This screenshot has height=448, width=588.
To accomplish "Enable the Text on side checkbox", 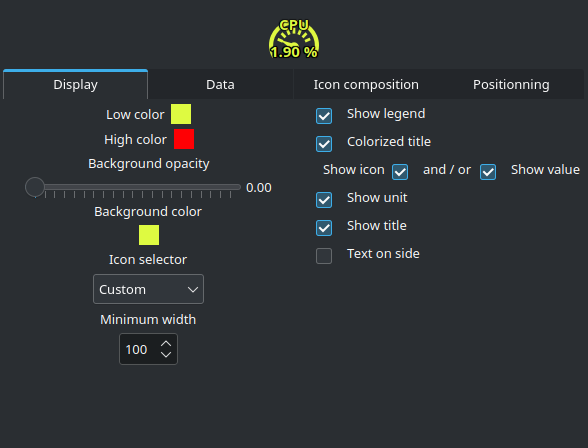I will pos(324,256).
